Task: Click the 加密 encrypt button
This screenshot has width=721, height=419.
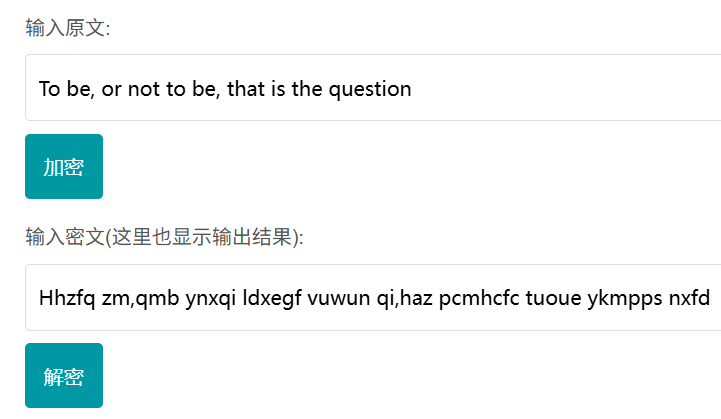Action: coord(63,167)
